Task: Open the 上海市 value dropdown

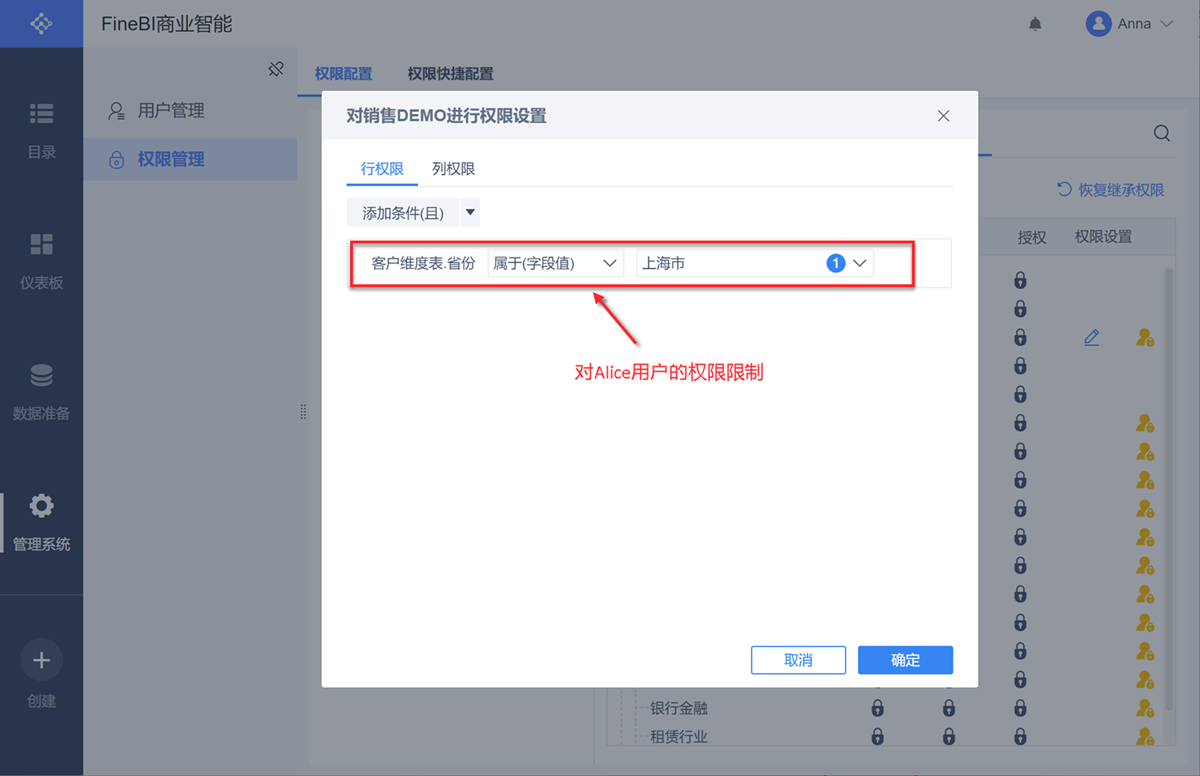Action: [756, 264]
